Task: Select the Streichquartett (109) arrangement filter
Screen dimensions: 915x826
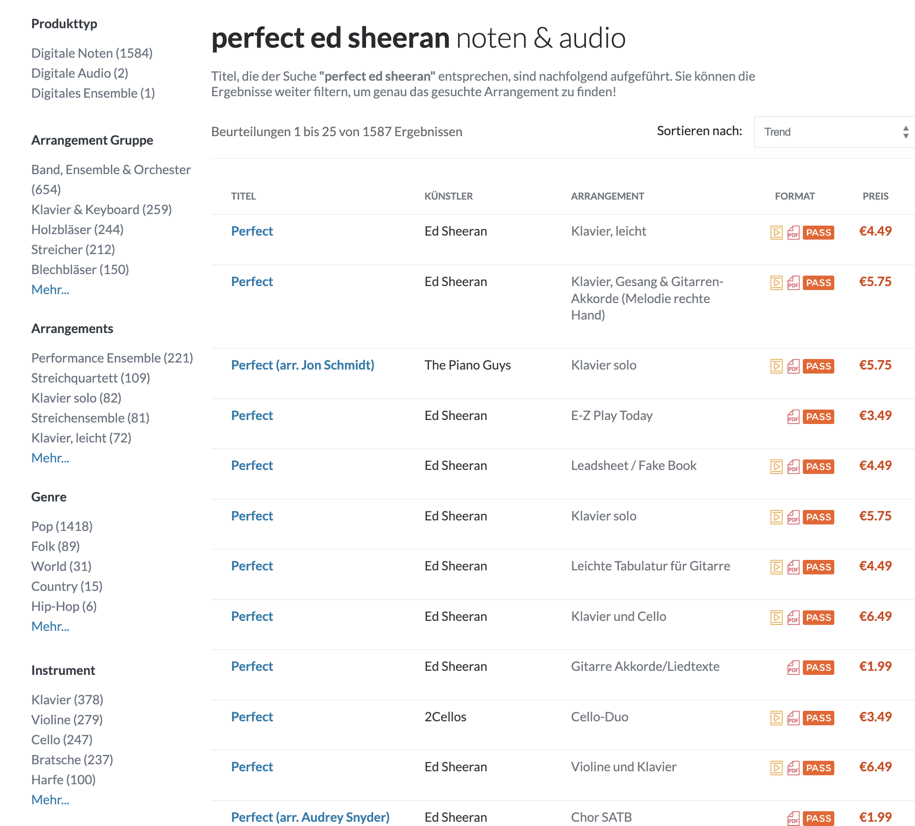Action: coord(90,378)
